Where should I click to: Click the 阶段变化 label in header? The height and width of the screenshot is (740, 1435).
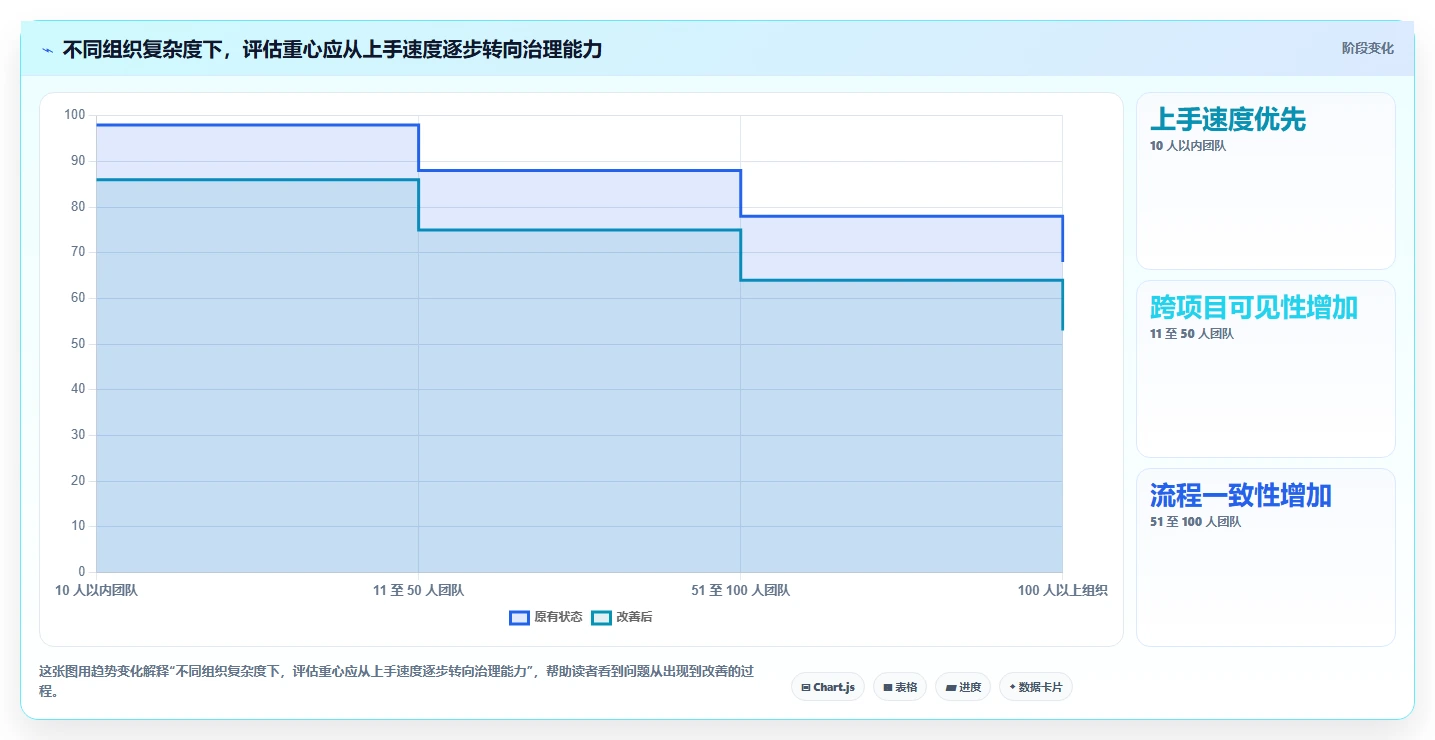[x=1368, y=49]
